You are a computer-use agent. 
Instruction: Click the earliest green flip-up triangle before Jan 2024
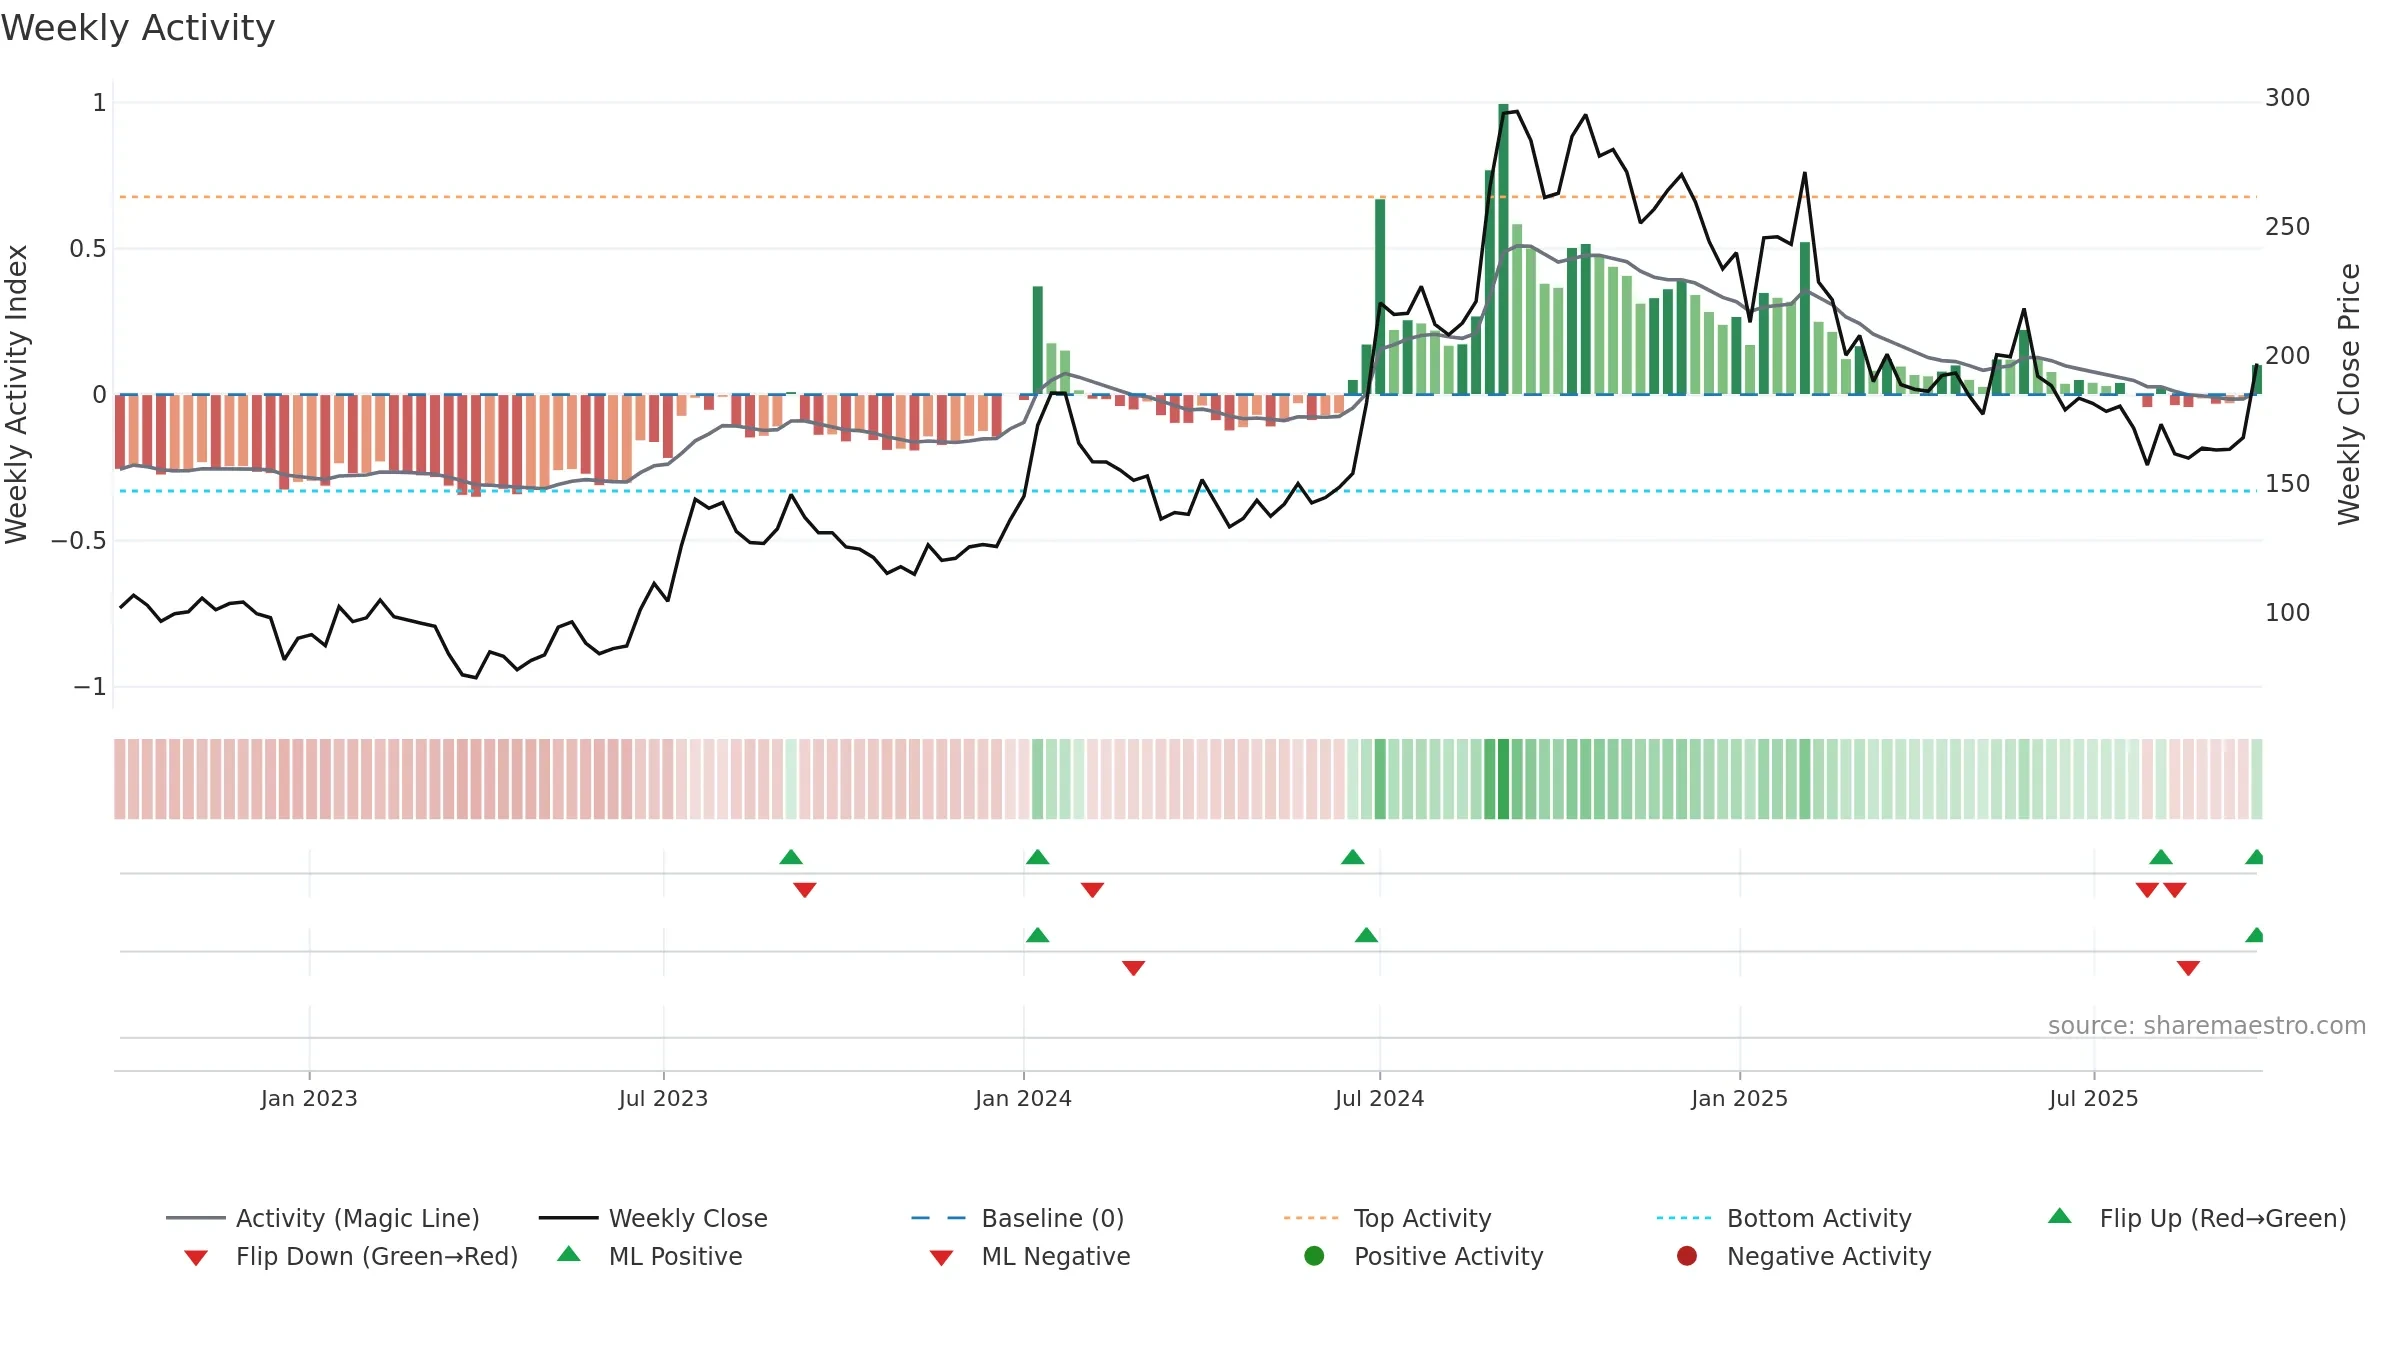pyautogui.click(x=791, y=857)
